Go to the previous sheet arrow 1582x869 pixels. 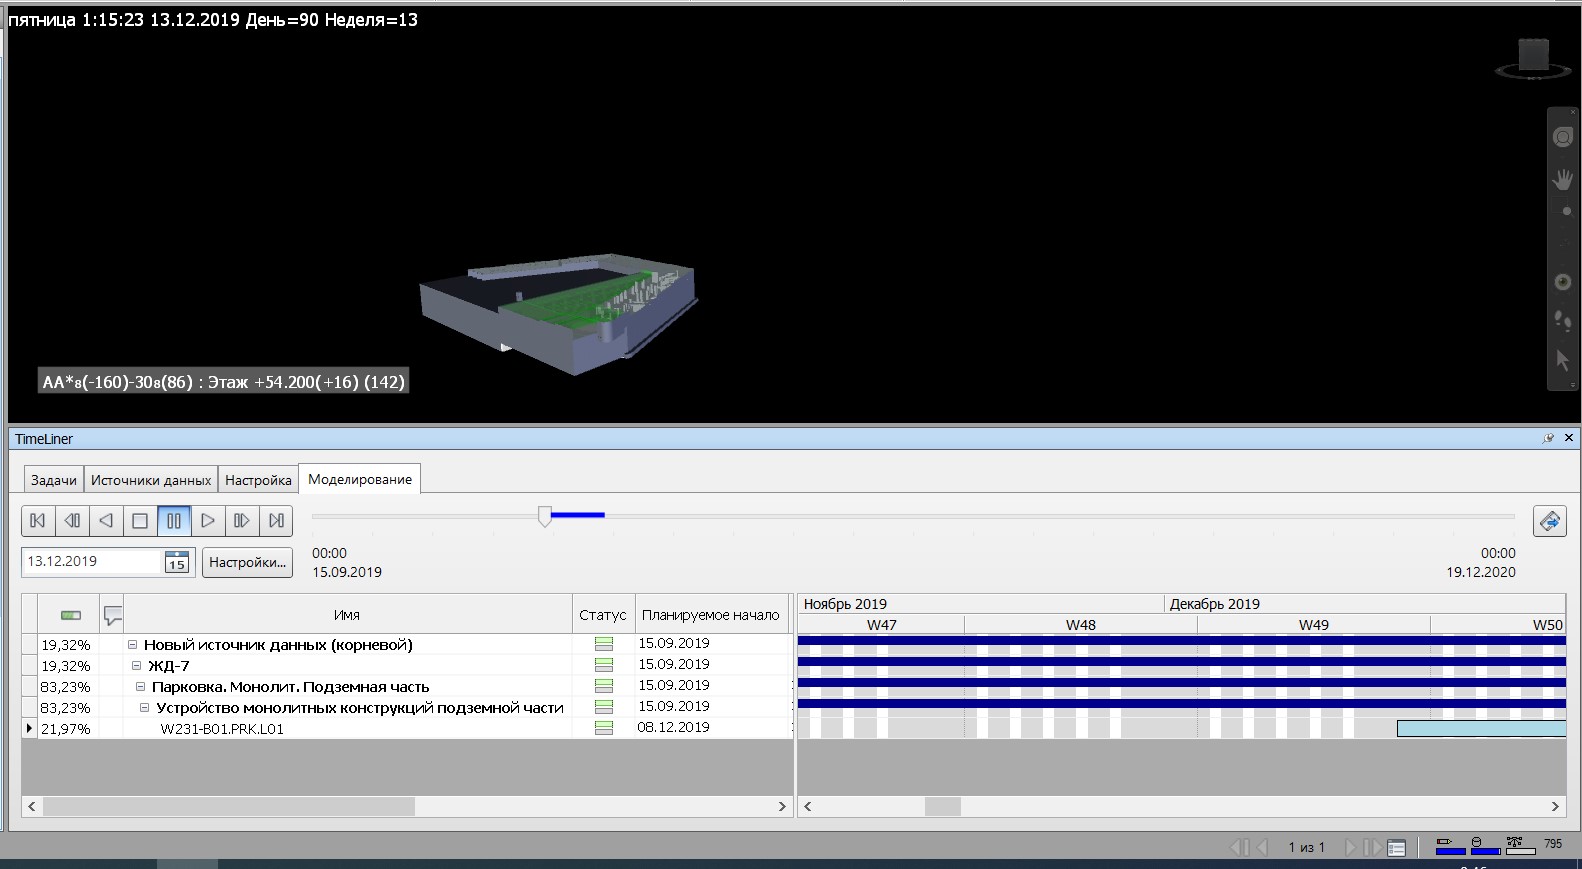[x=1262, y=848]
